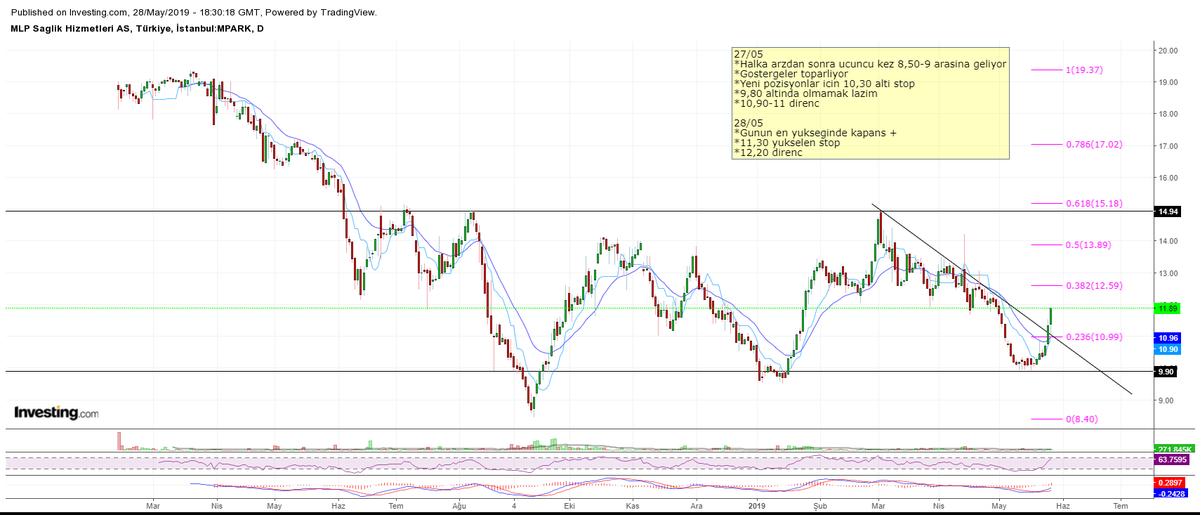
Task: Click the note line 11,30 yukselen stop
Action: point(787,143)
